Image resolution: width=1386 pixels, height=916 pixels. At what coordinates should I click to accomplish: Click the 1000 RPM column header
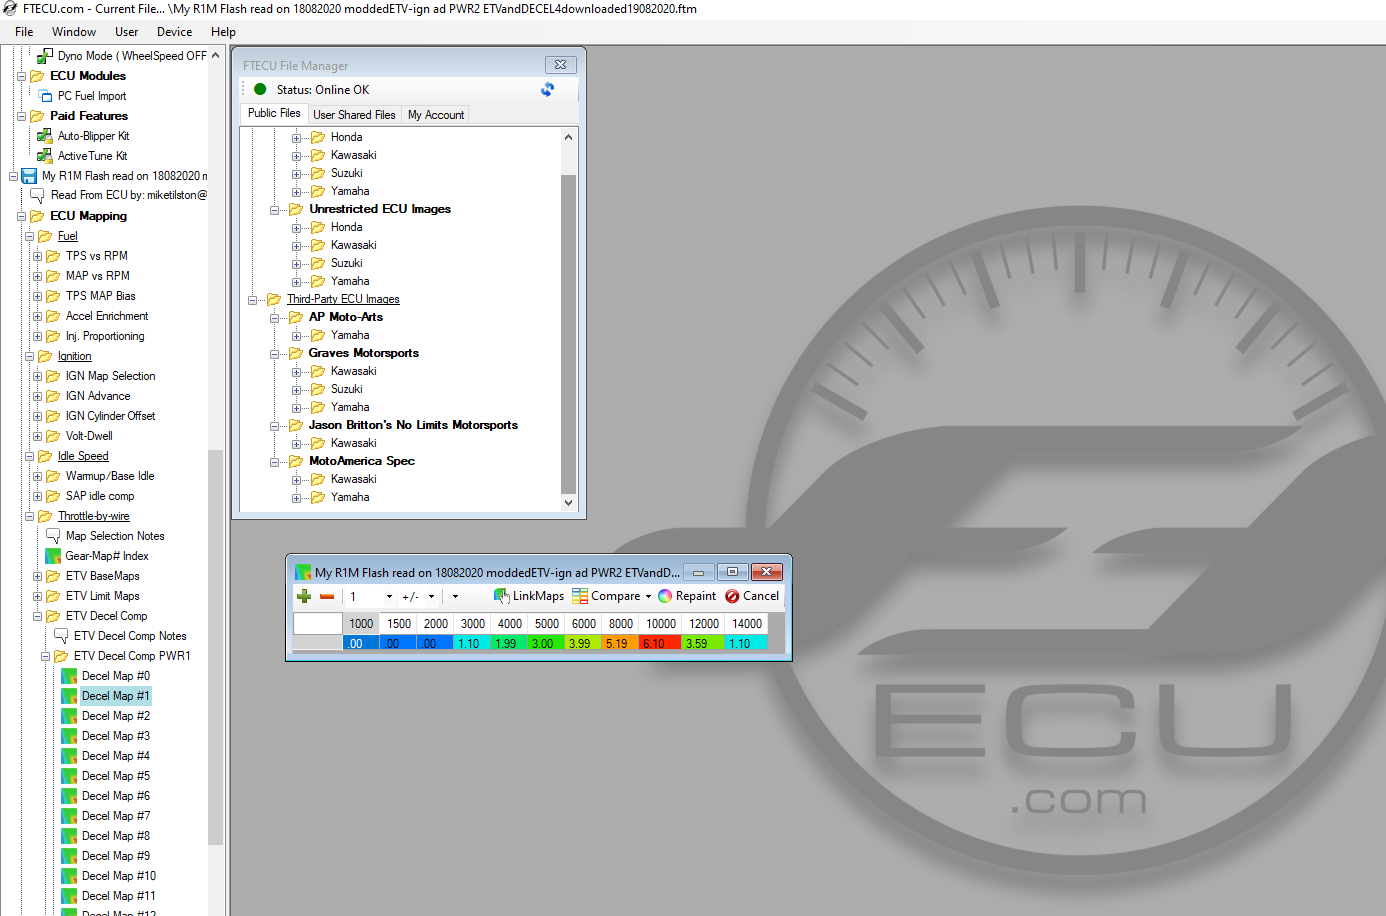pos(361,624)
